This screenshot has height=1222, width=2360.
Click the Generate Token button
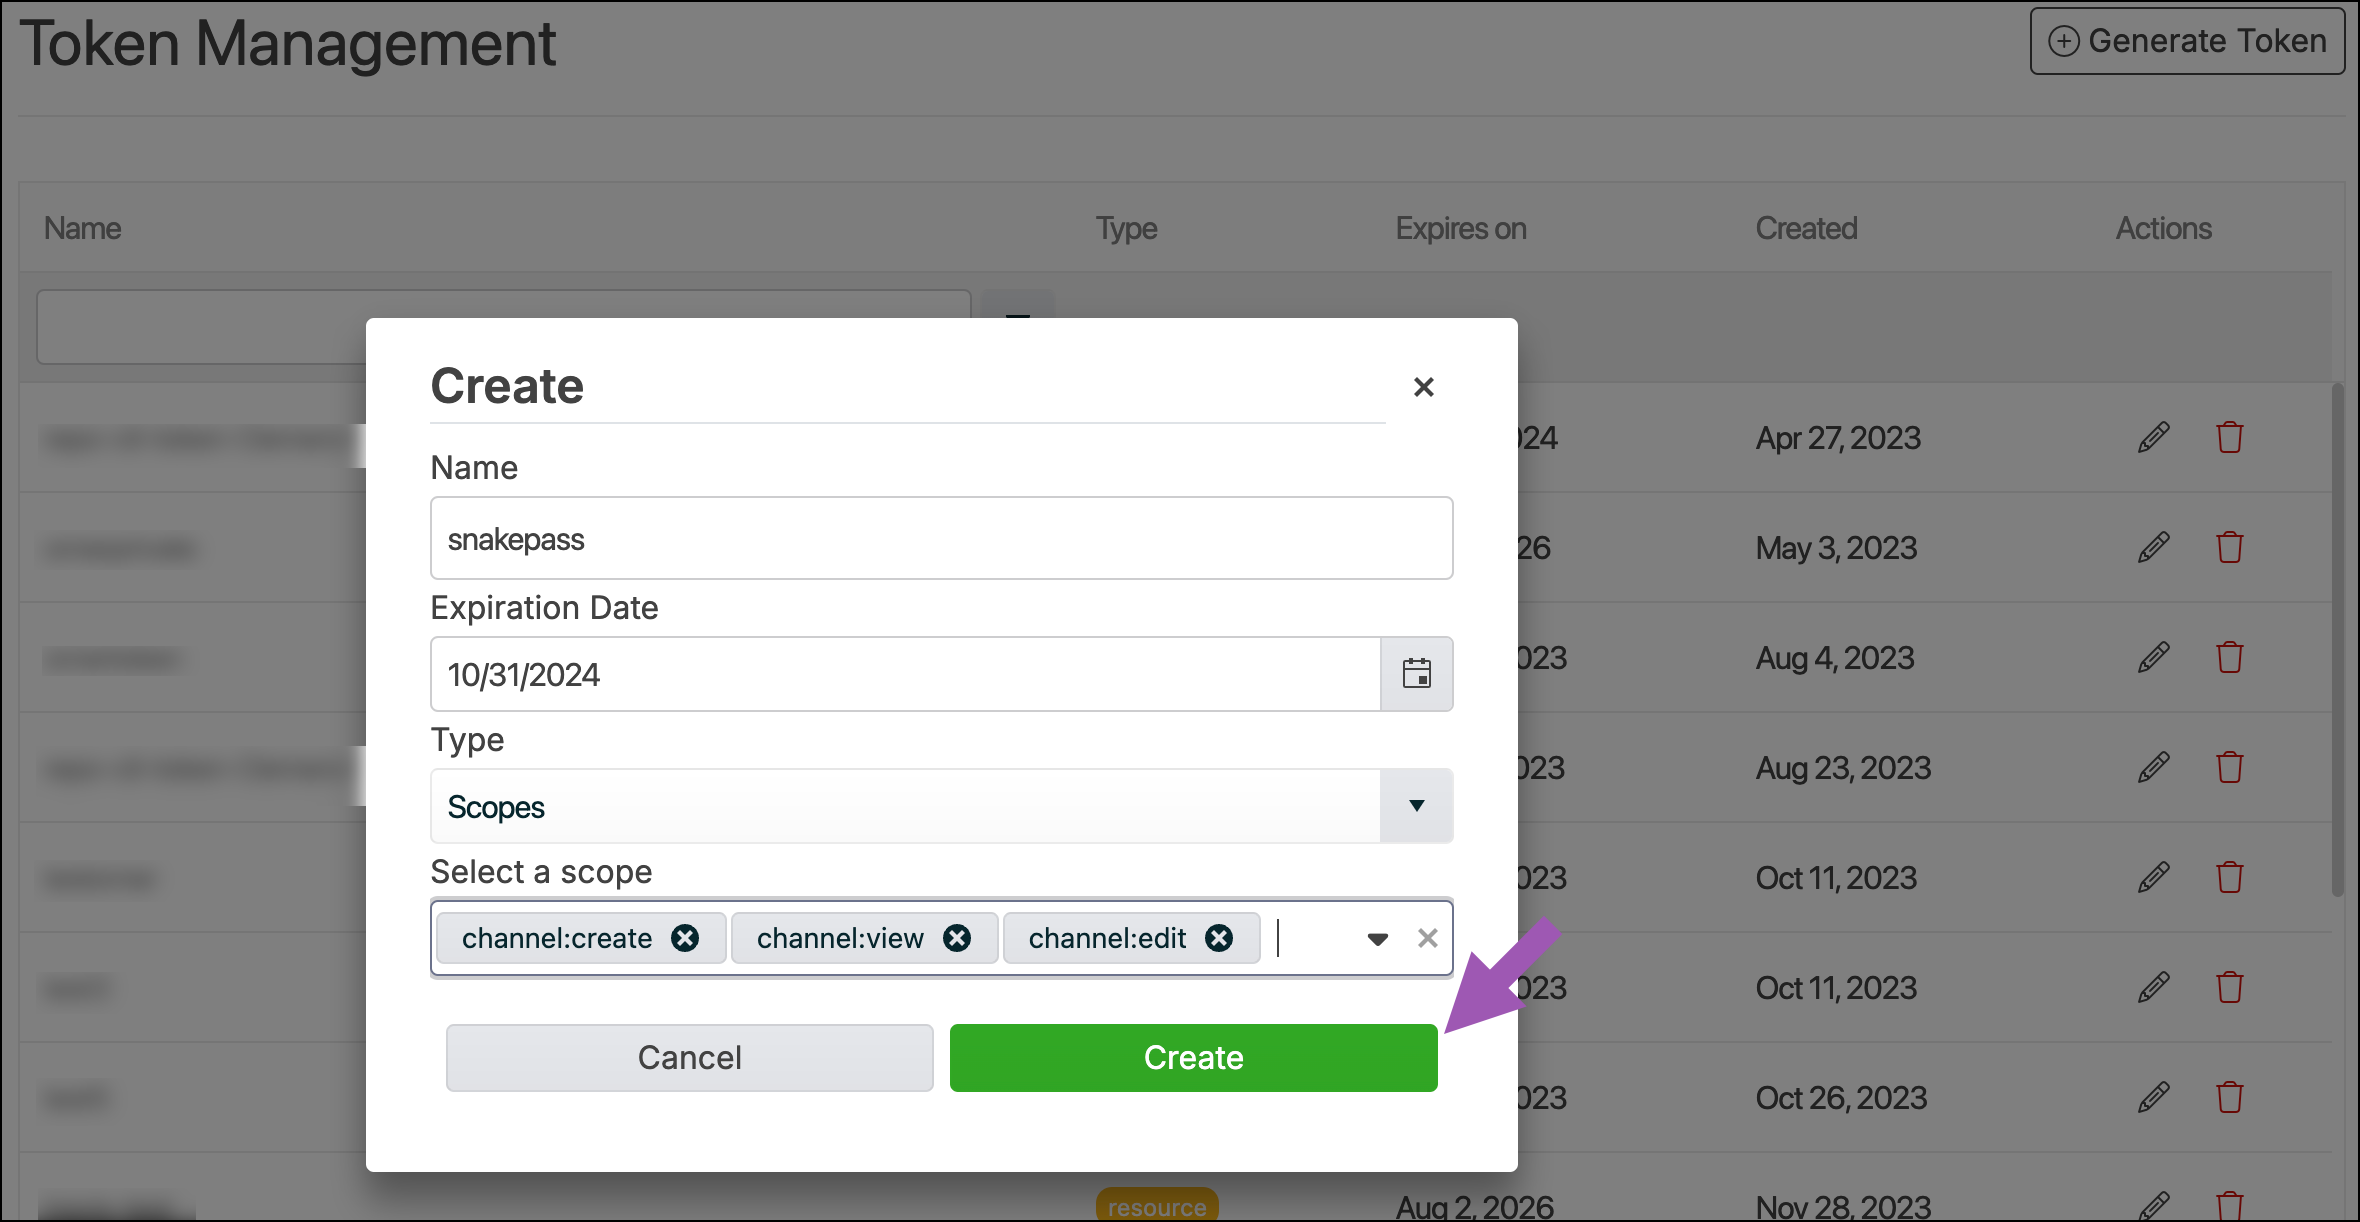pos(2187,41)
